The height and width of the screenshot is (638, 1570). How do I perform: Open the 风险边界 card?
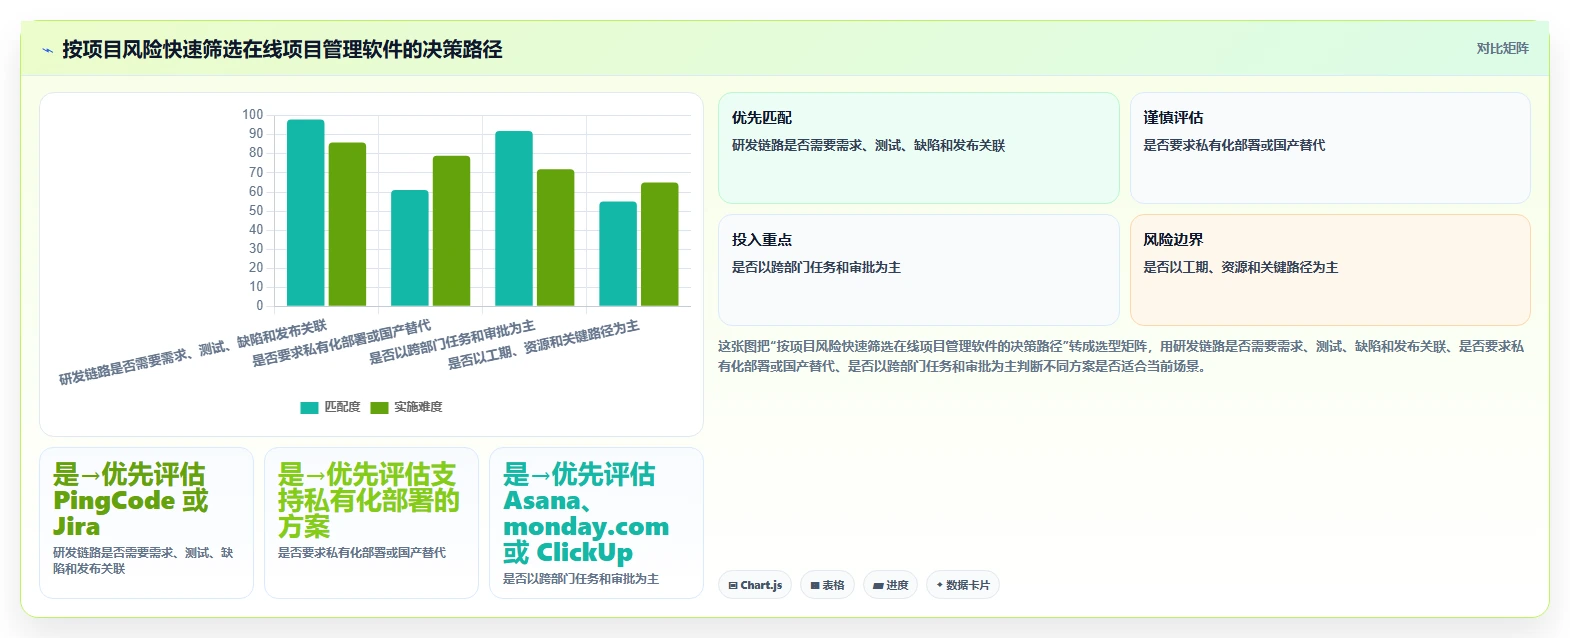tap(1330, 270)
